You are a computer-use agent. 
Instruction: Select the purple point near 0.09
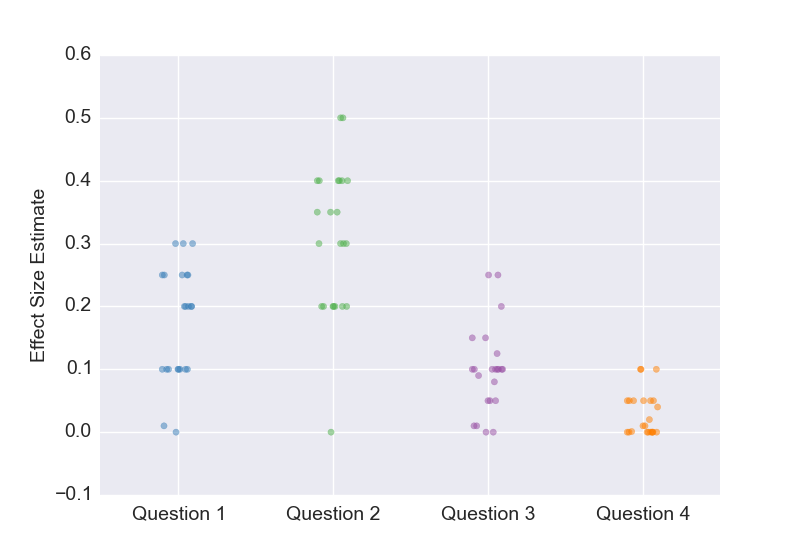click(478, 376)
